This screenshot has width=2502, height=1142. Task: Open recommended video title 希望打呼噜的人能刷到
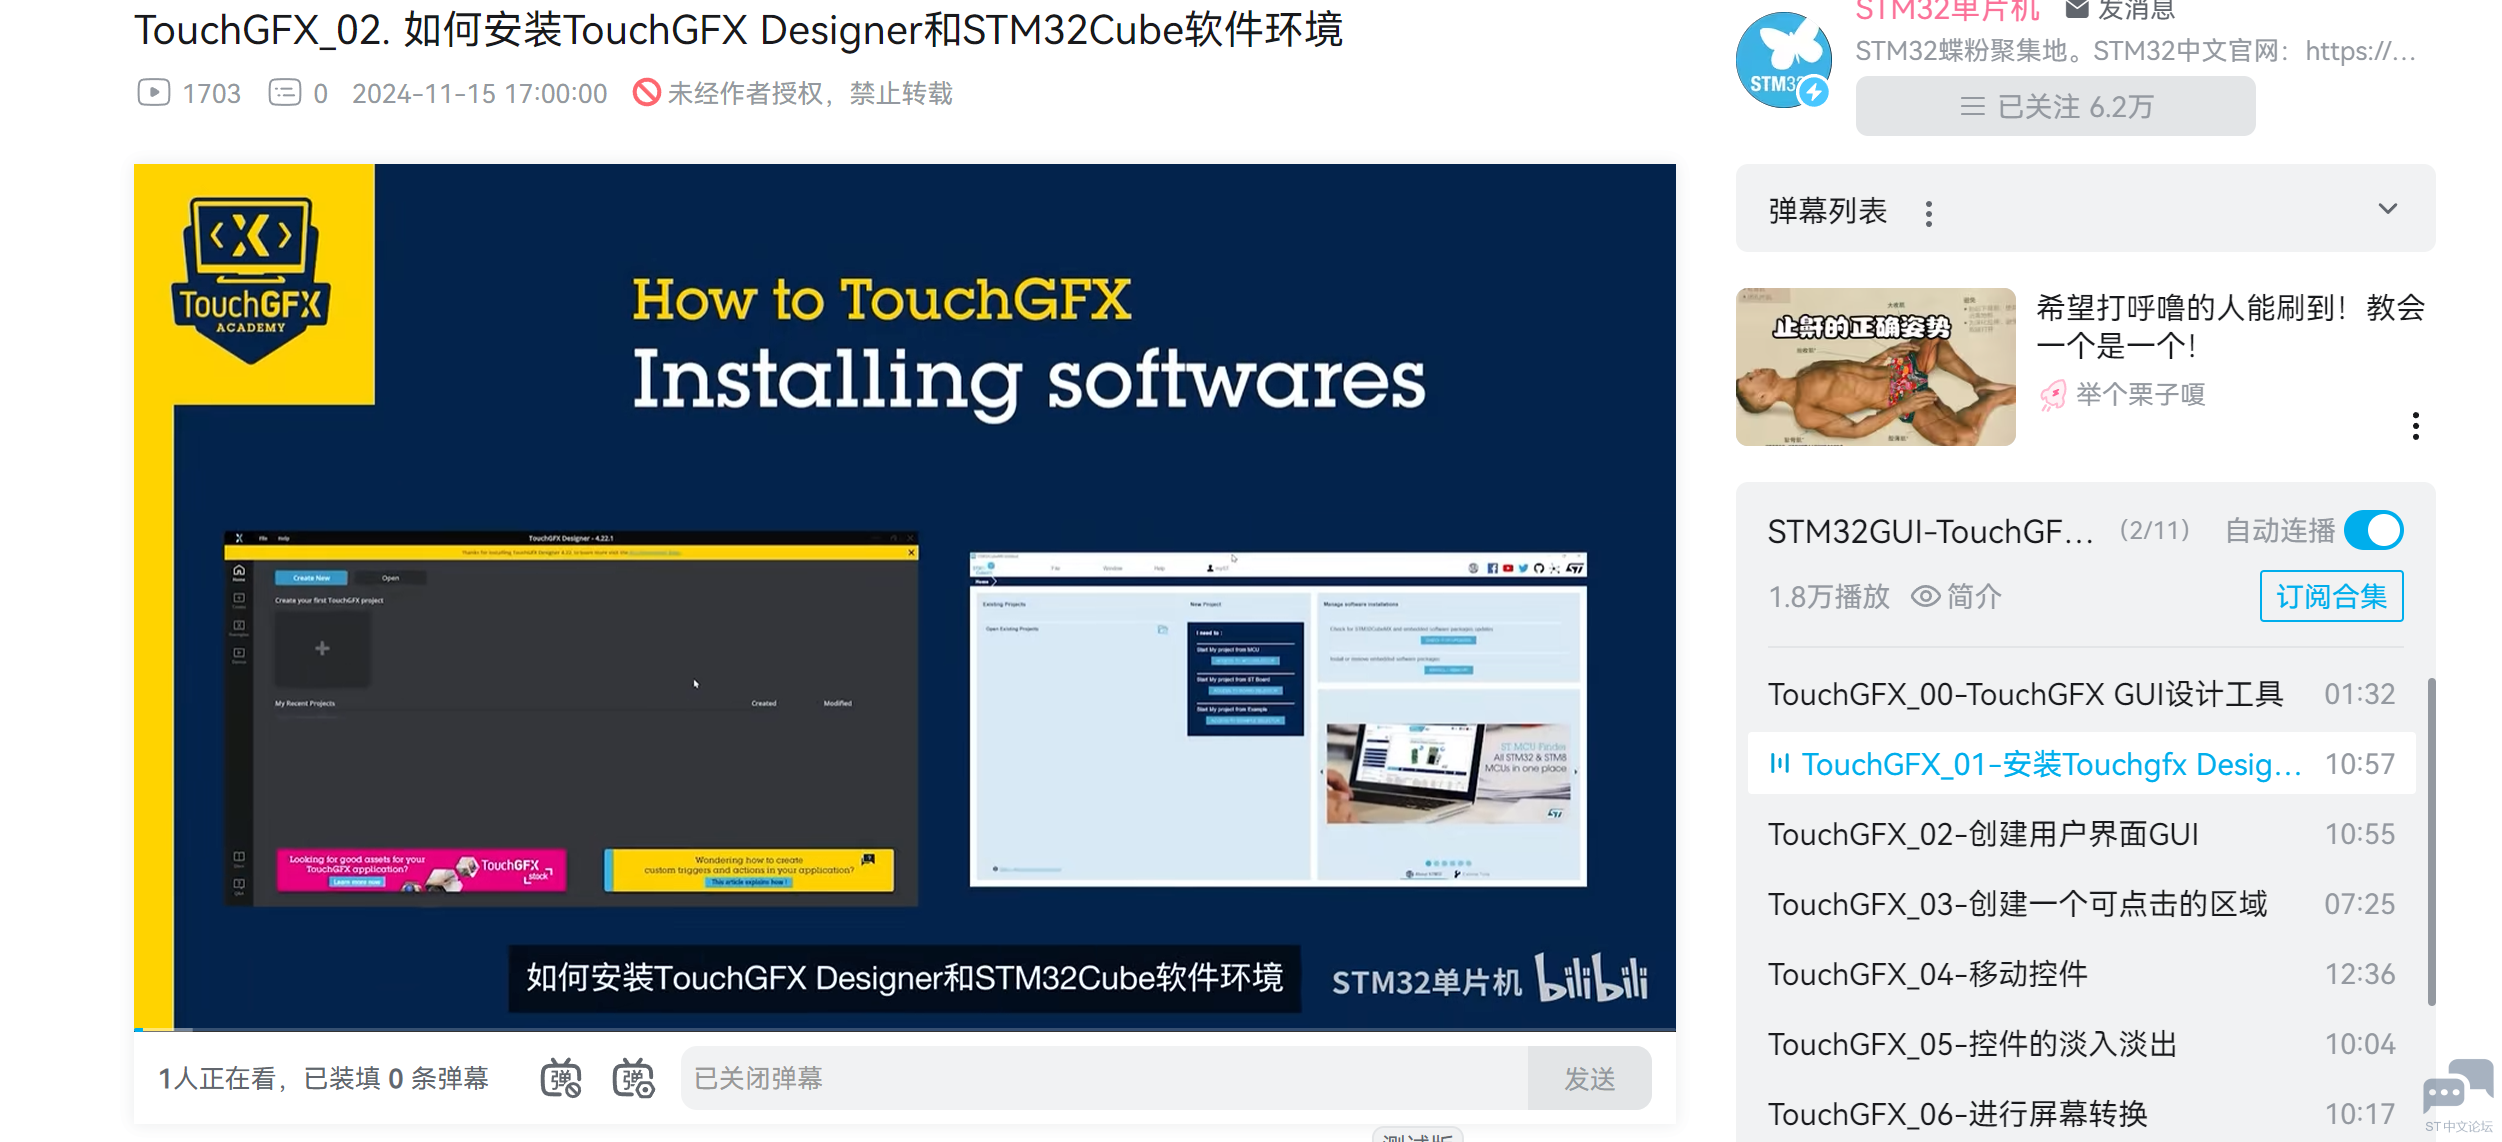(x=2230, y=326)
